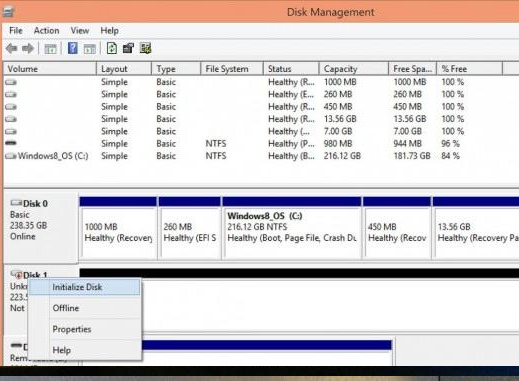
Task: Sort by the Free Spa... column header
Action: point(412,69)
